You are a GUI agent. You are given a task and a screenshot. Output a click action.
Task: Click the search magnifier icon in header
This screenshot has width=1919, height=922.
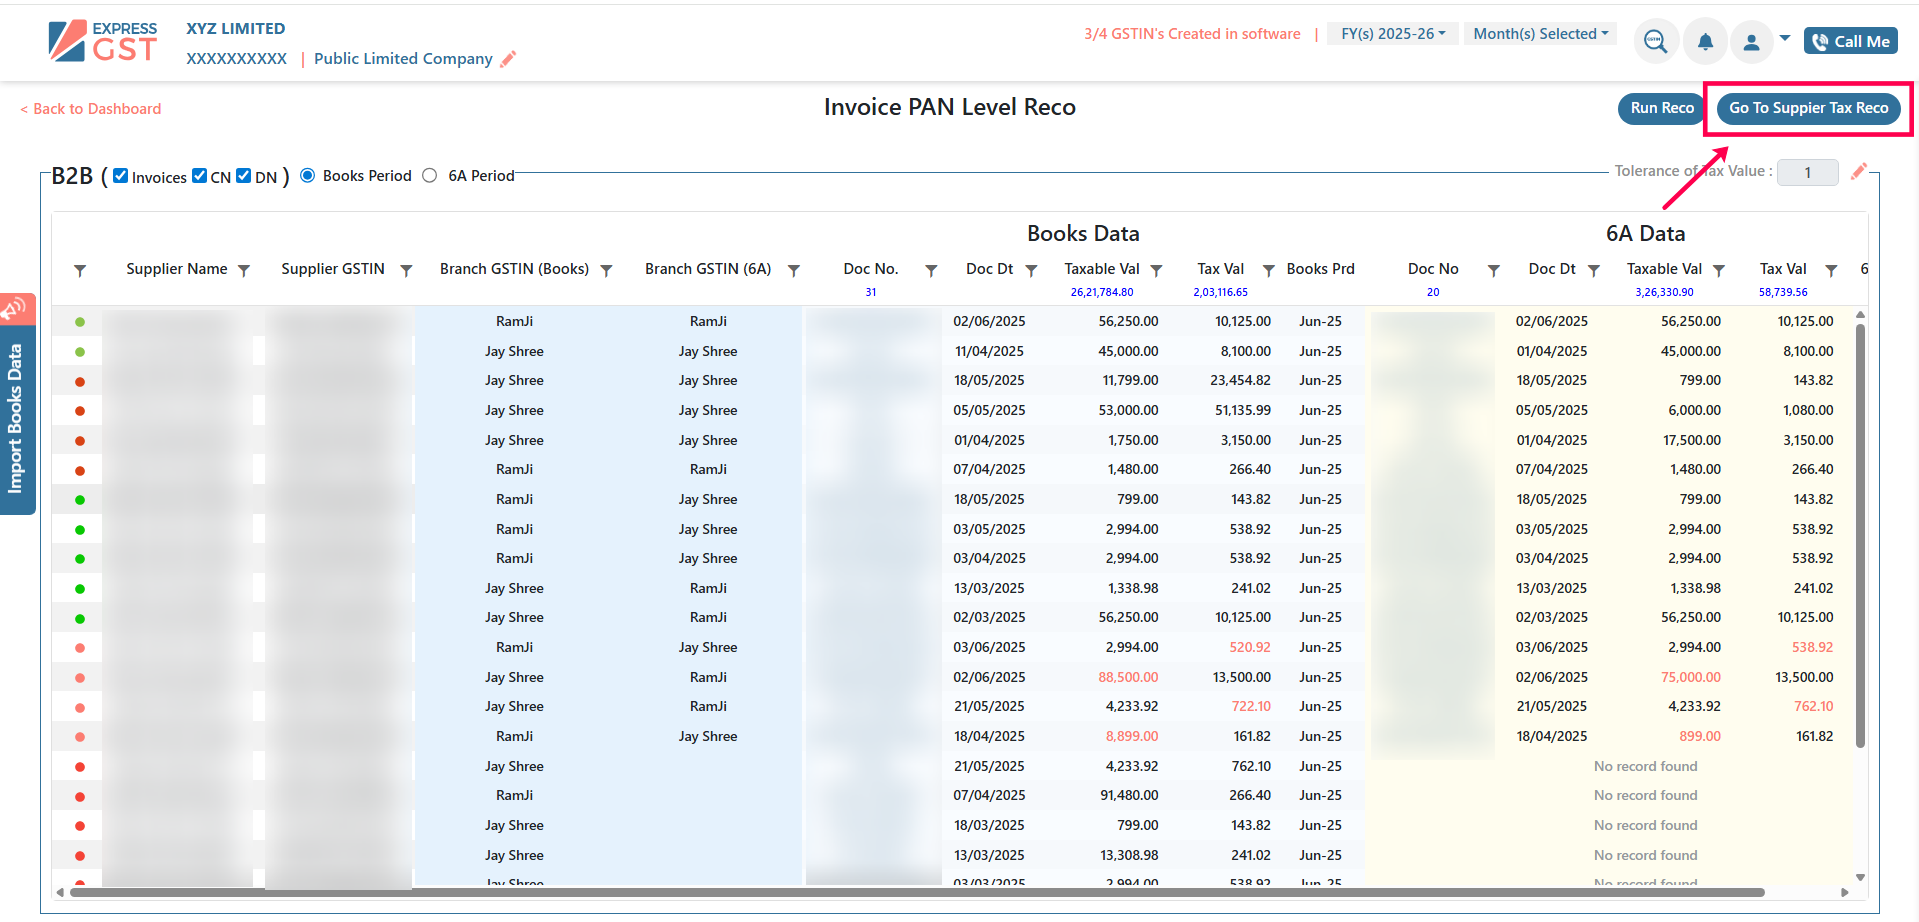pos(1655,42)
